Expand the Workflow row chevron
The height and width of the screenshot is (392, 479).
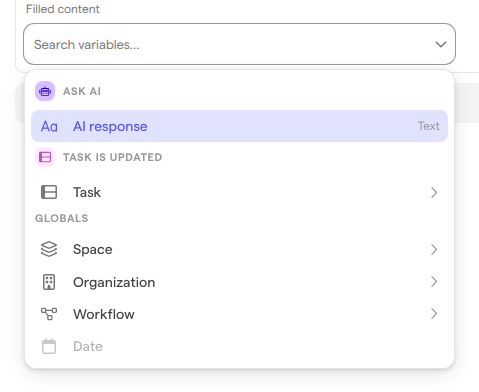[434, 314]
